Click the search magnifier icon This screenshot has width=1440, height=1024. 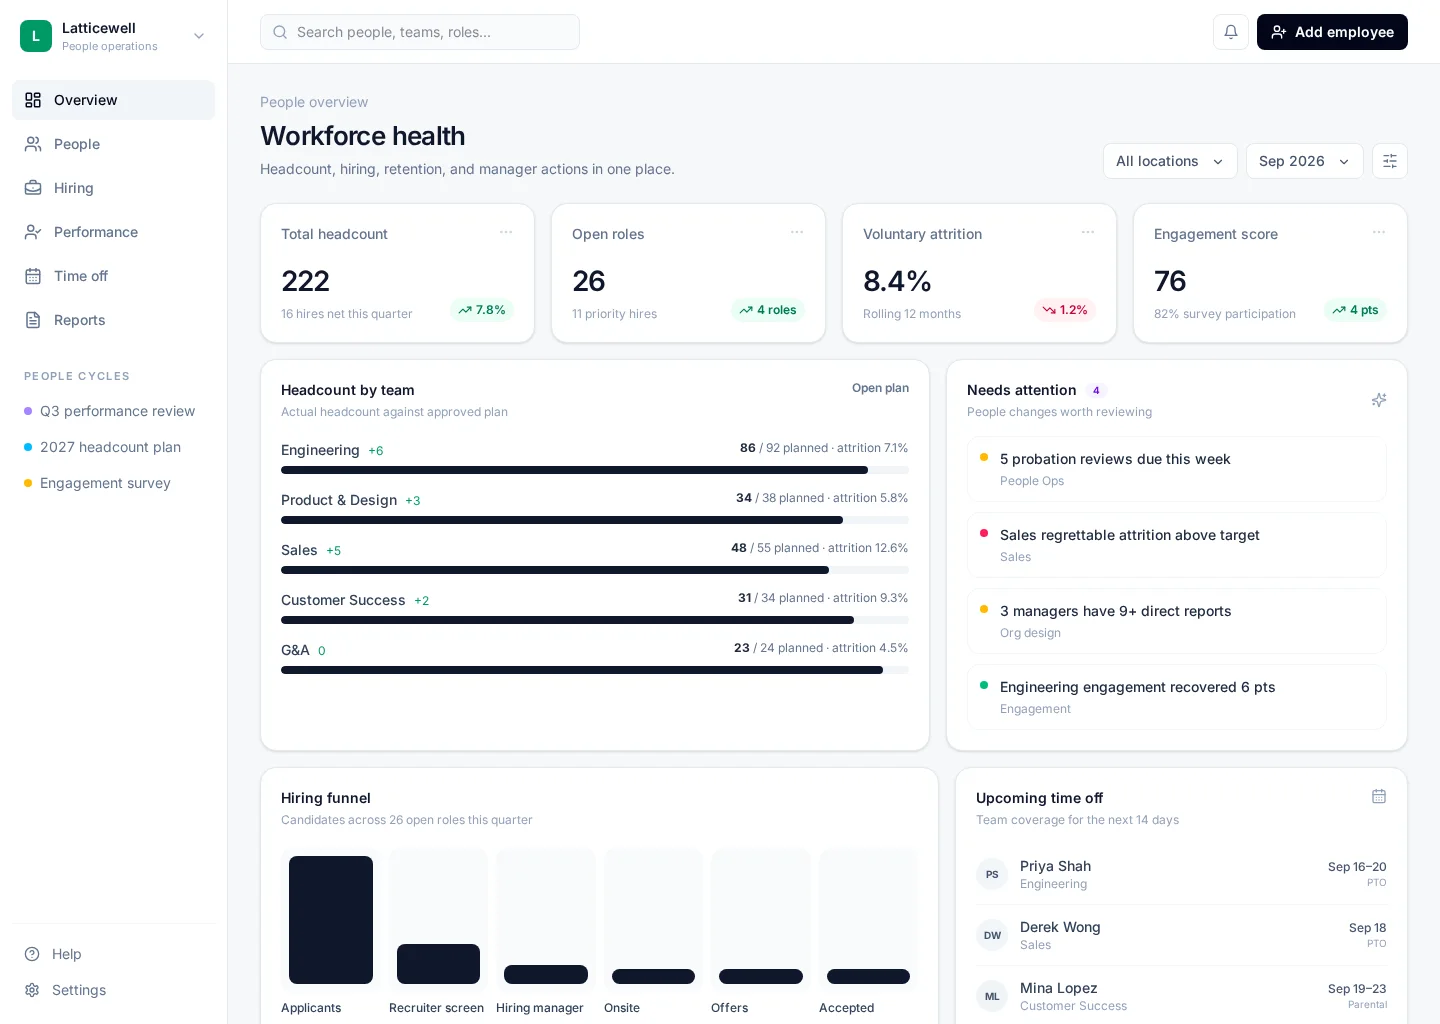[280, 32]
